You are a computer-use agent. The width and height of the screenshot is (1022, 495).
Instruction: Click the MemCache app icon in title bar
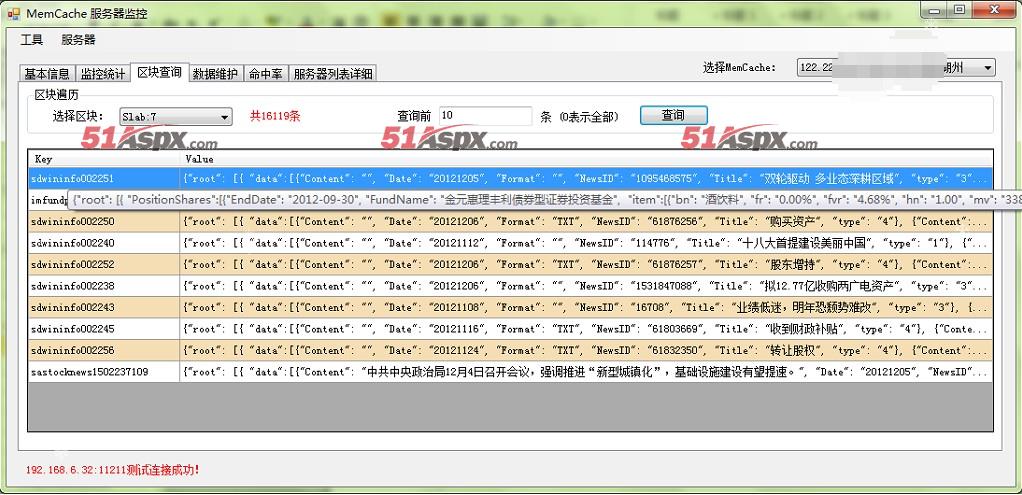point(14,13)
